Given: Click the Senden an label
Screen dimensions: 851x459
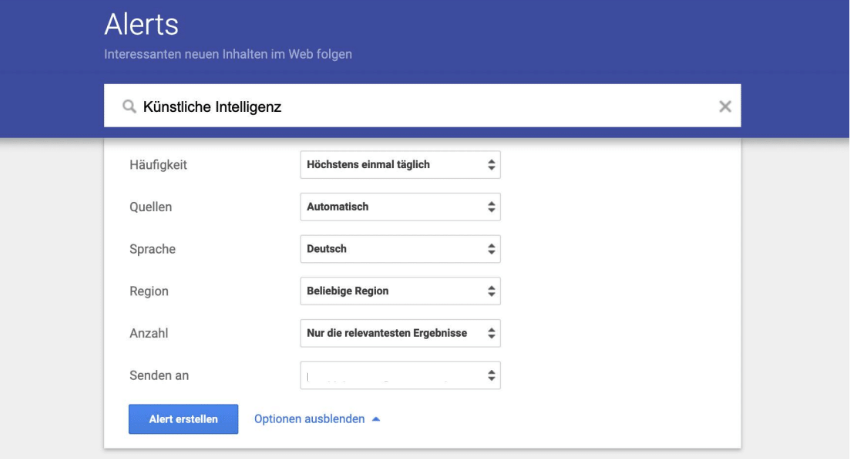Looking at the screenshot, I should click(x=159, y=375).
